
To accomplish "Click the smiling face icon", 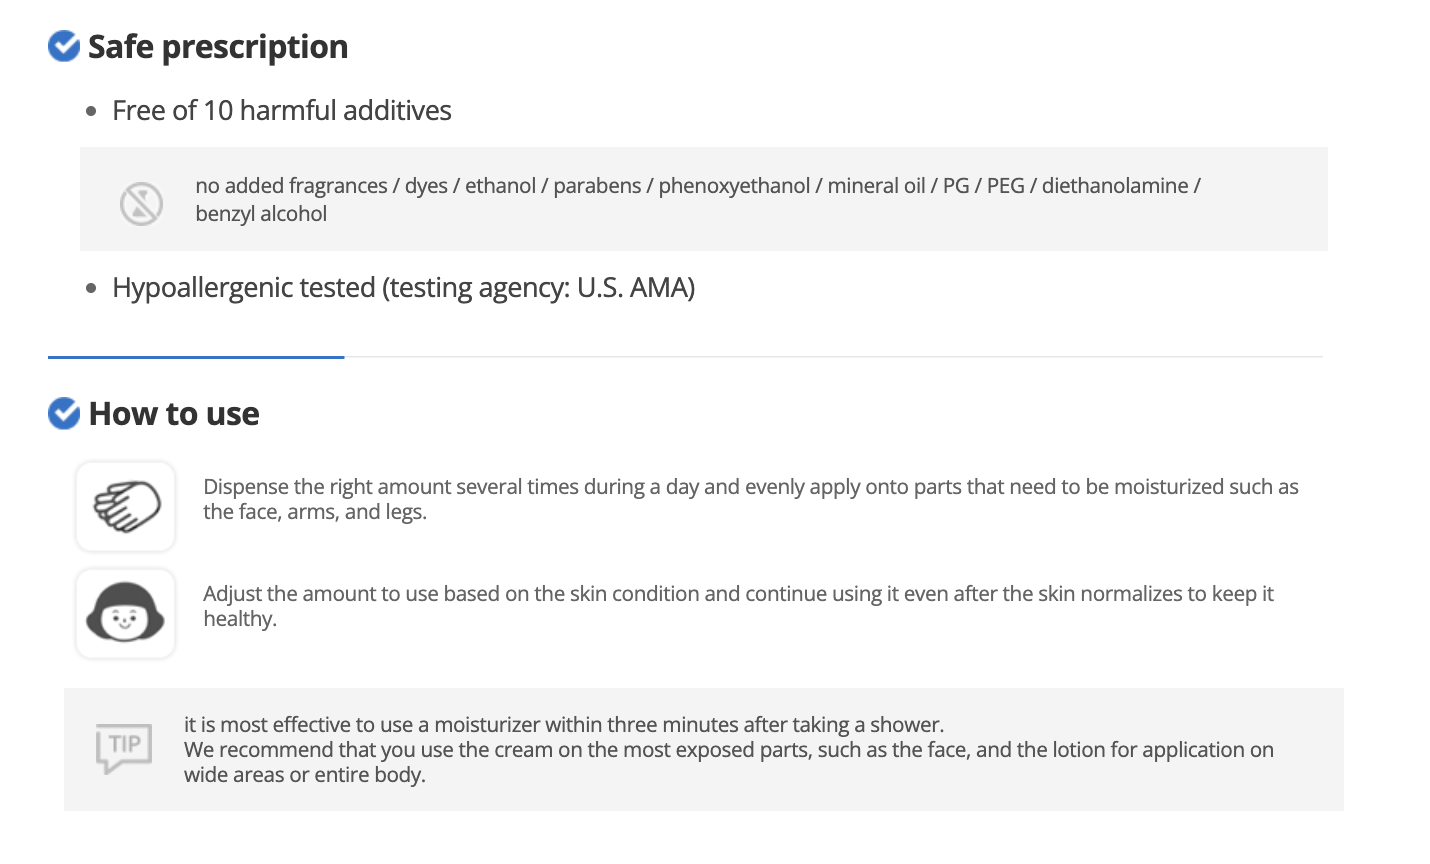I will 126,613.
